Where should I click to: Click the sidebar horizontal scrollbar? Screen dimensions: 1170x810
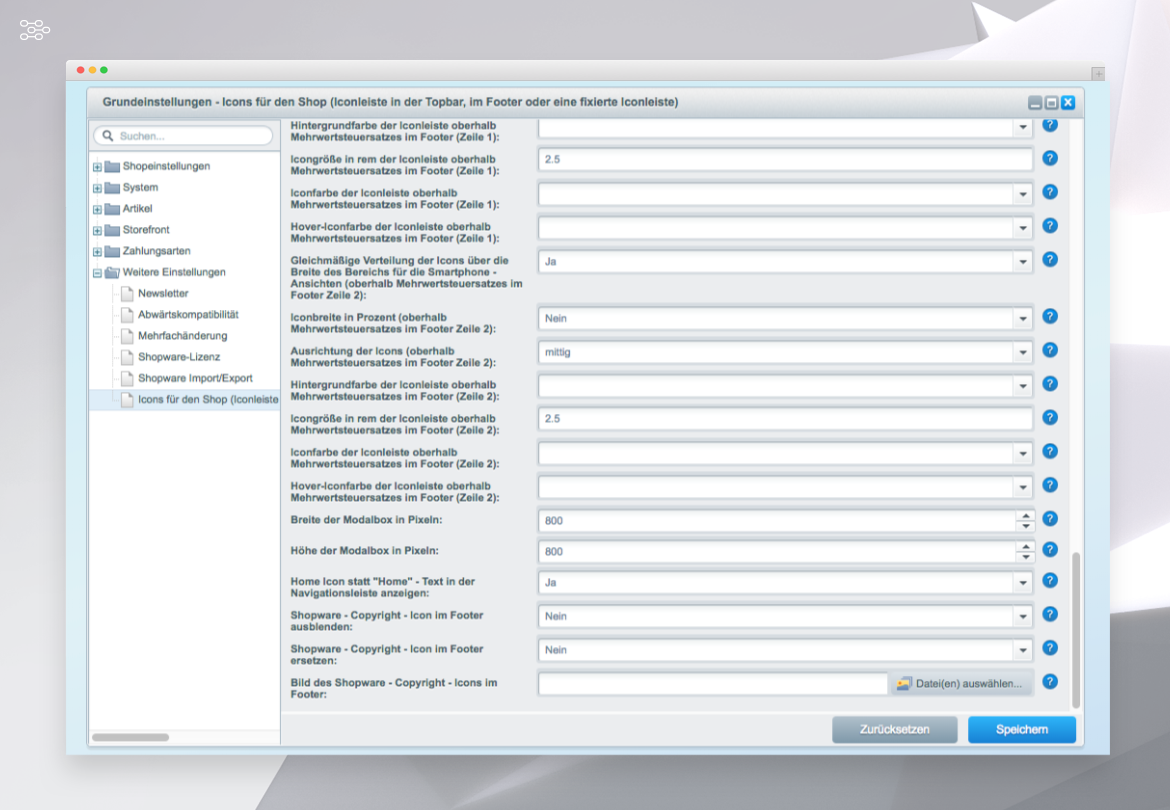[131, 738]
